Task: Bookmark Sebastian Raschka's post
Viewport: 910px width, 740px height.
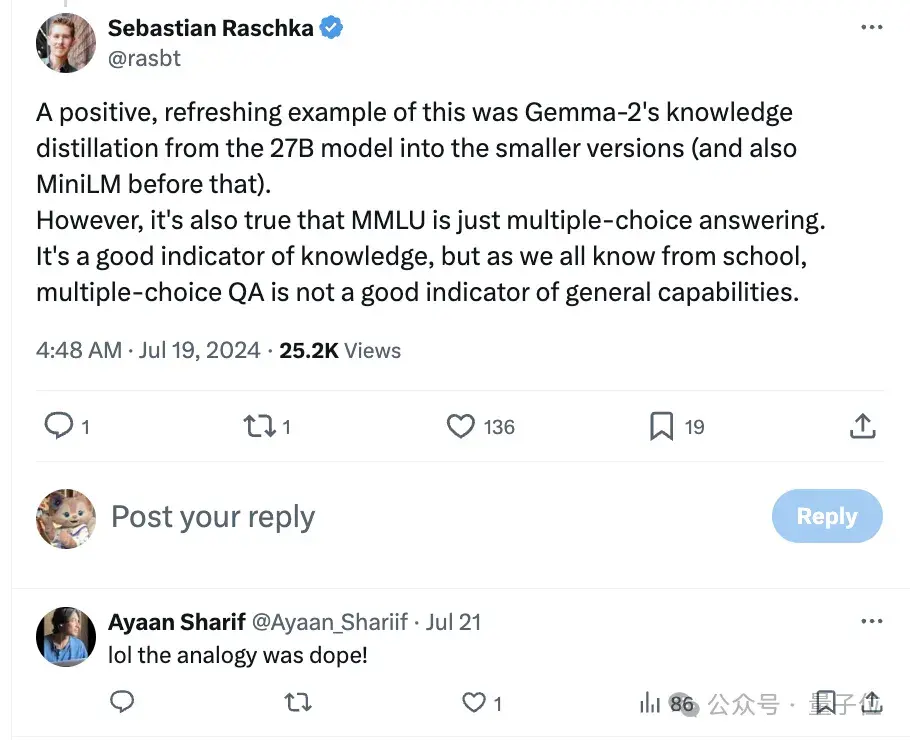Action: coord(661,427)
